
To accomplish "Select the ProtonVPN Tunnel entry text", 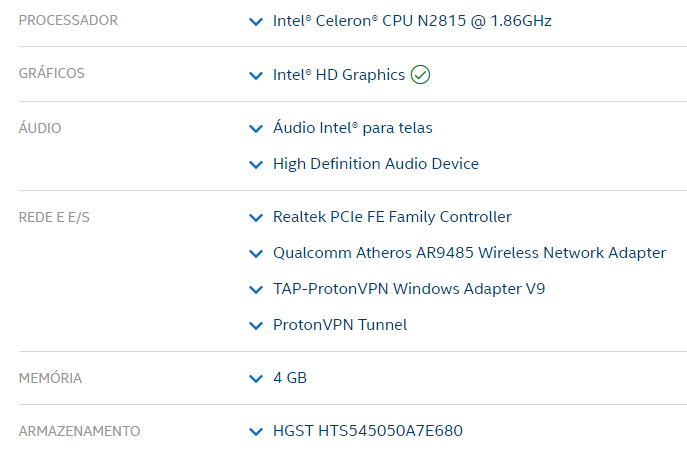I will 340,325.
